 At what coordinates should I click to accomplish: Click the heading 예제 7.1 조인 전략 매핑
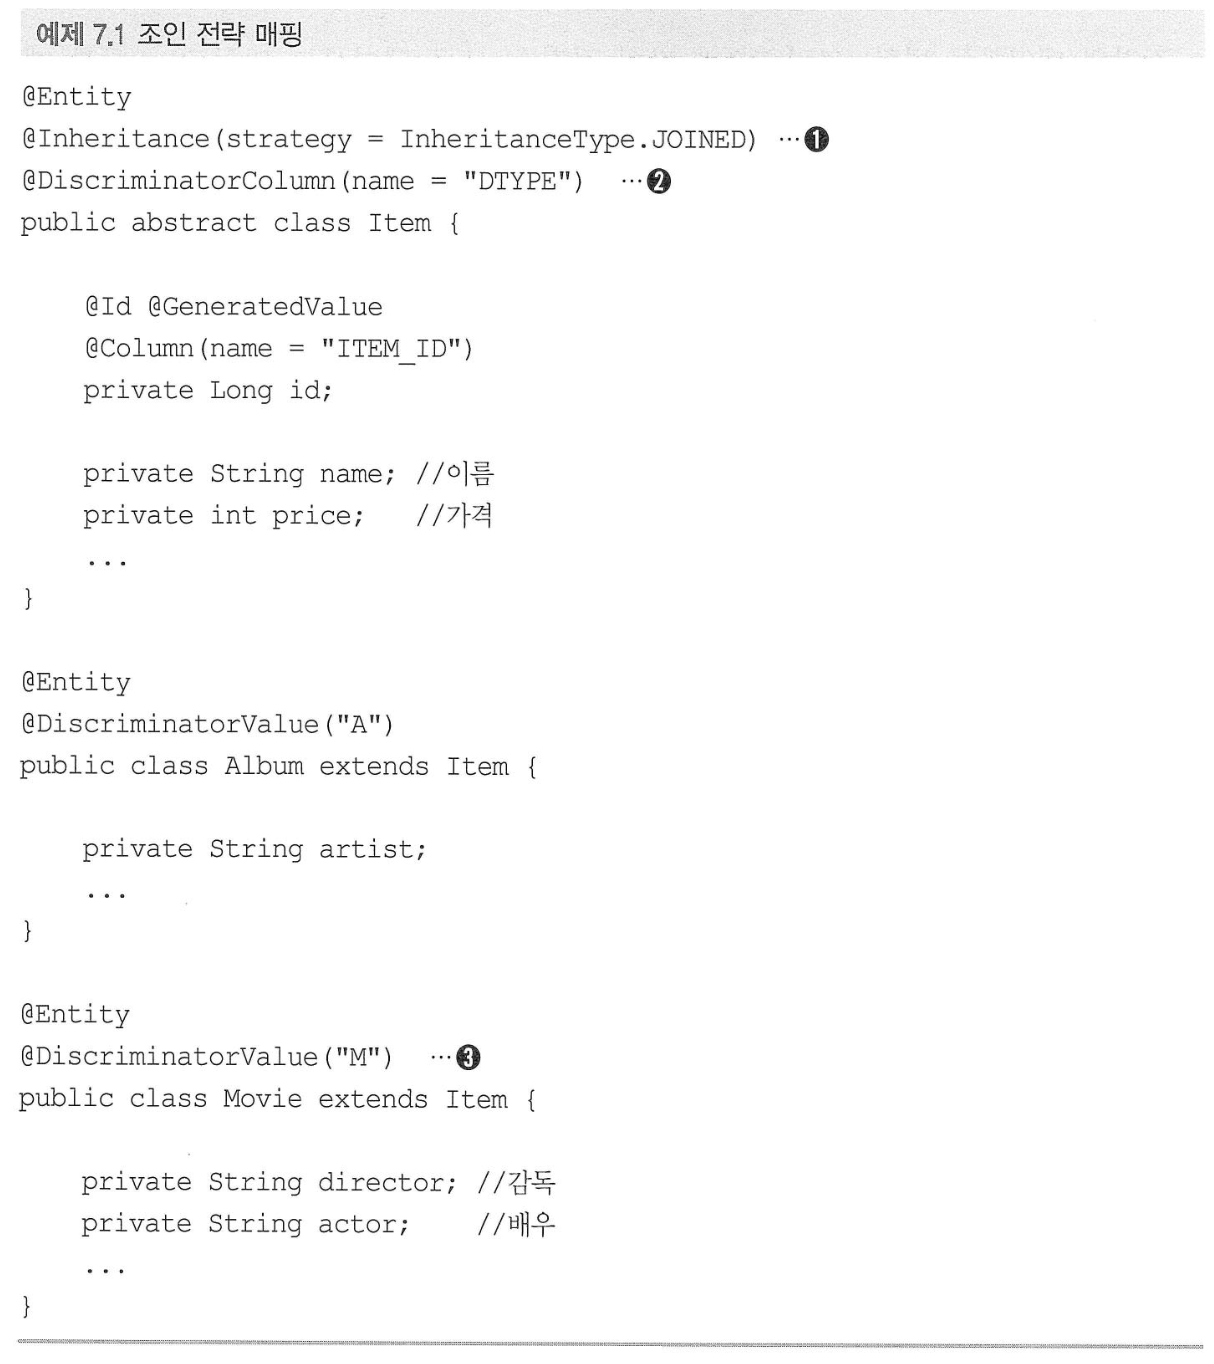pos(169,35)
